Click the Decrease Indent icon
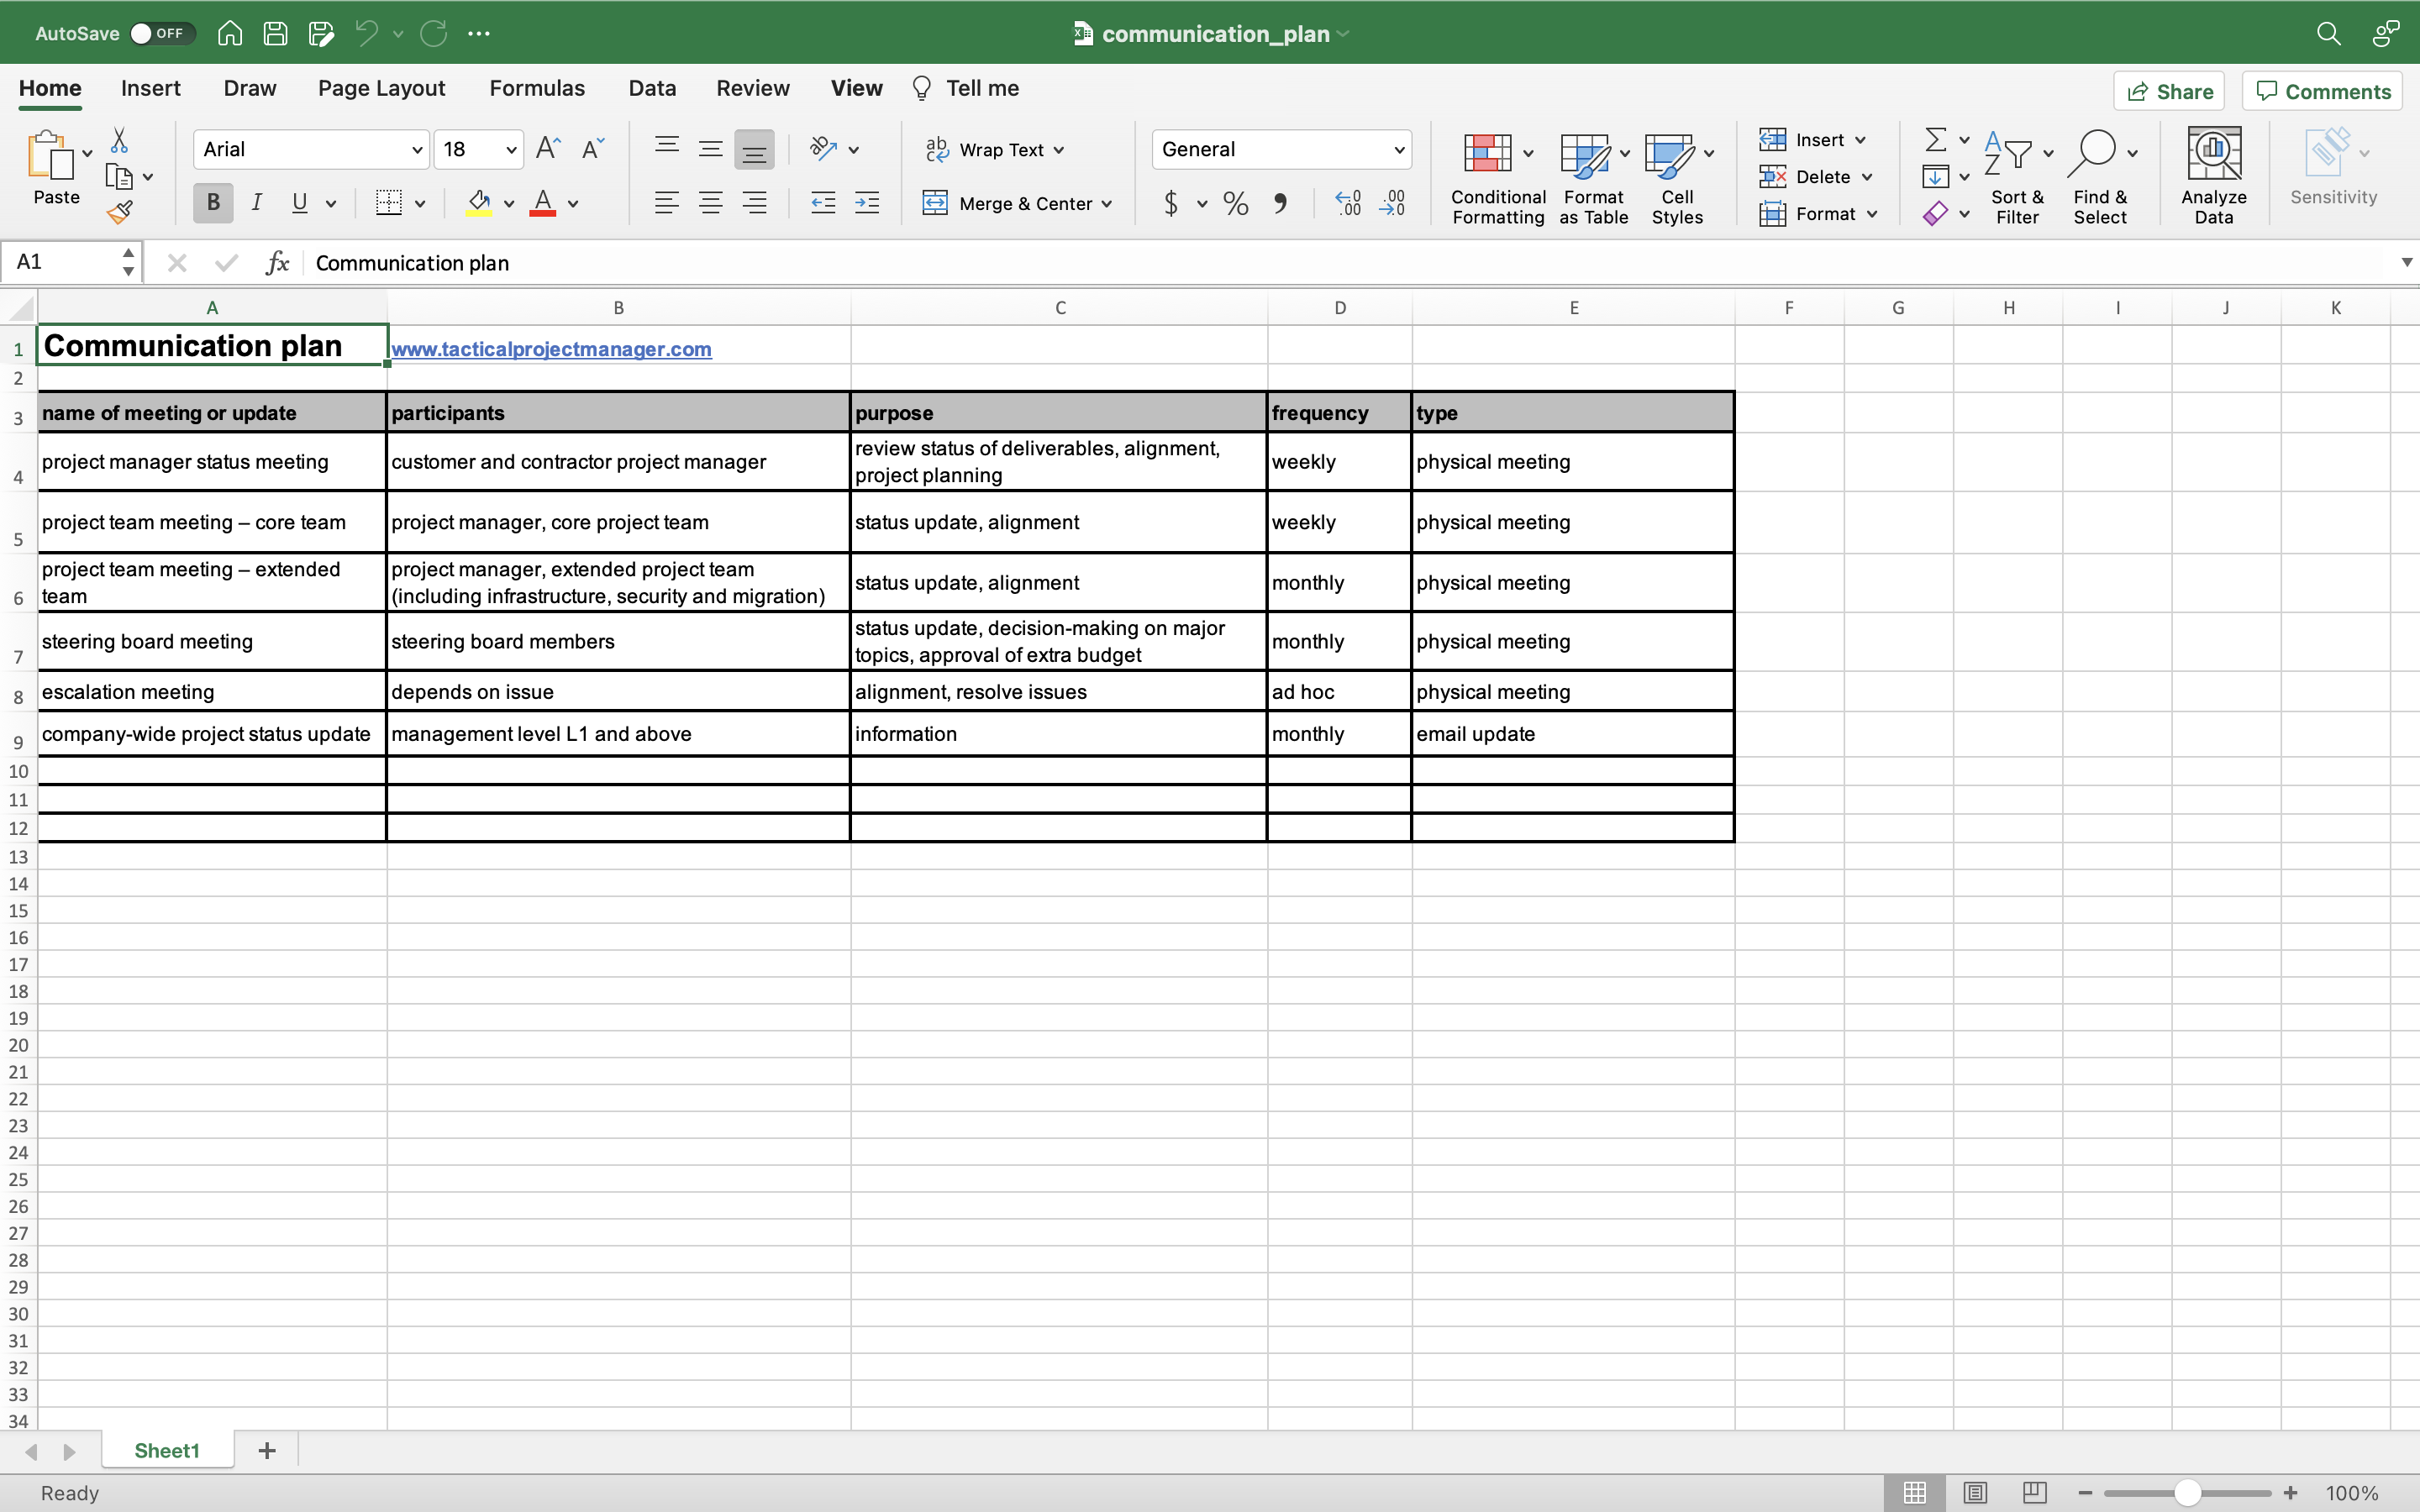2420x1512 pixels. pos(823,203)
